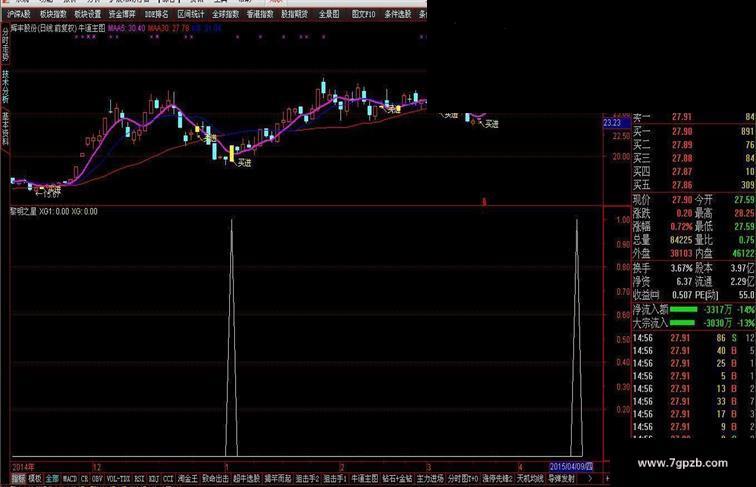Click the 净流入额 green bar
The height and width of the screenshot is (487, 756).
point(683,309)
